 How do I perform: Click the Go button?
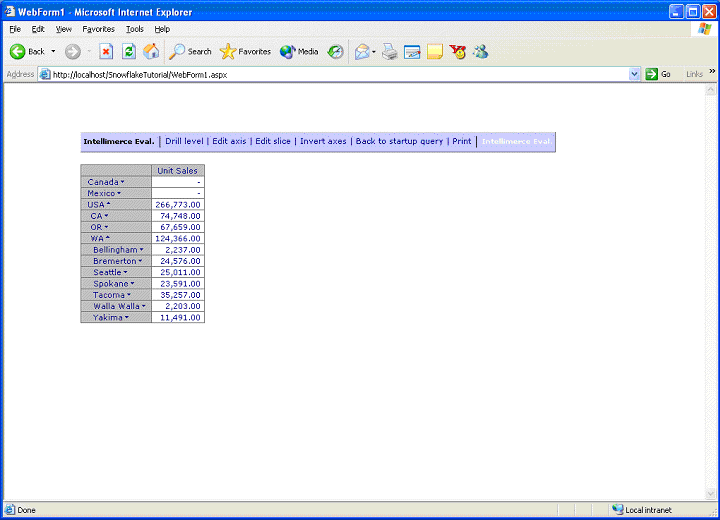(658, 74)
